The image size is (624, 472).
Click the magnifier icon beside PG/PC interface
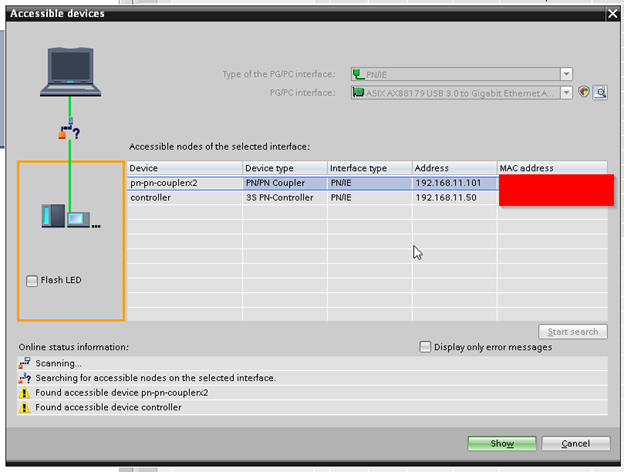600,92
